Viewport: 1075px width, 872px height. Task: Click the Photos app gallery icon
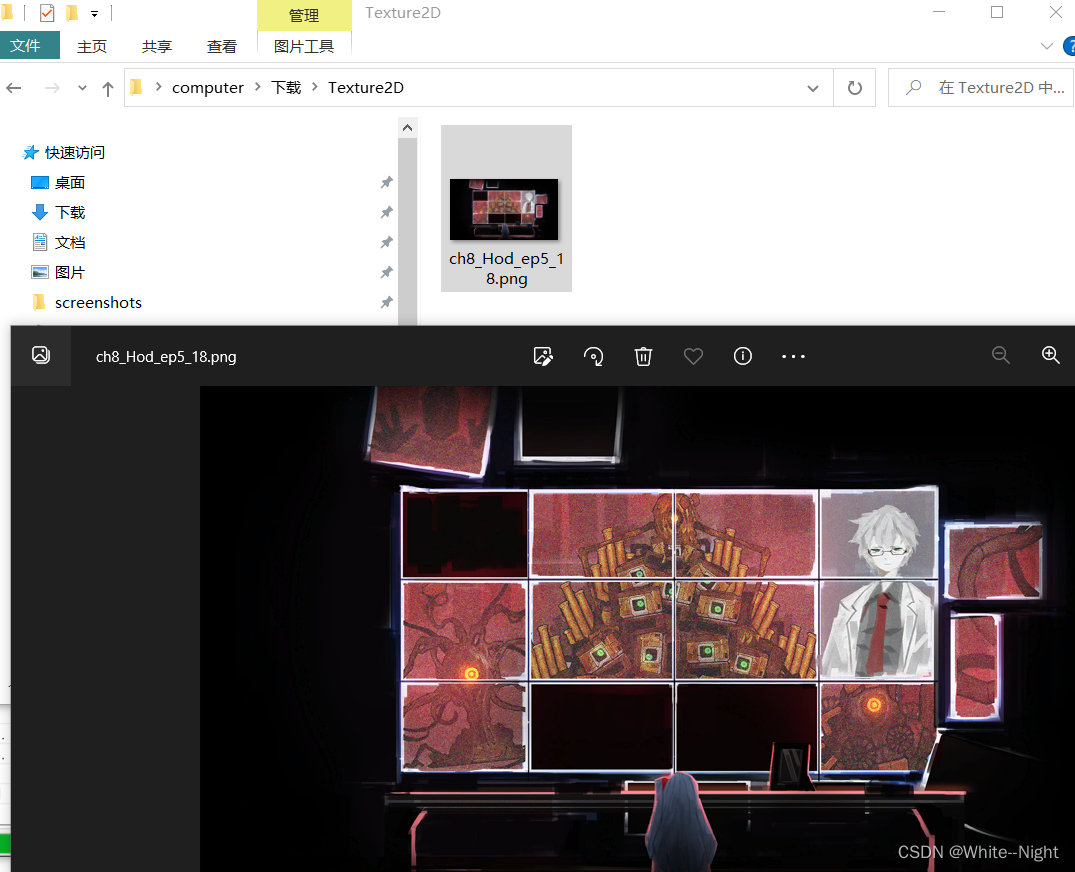41,355
